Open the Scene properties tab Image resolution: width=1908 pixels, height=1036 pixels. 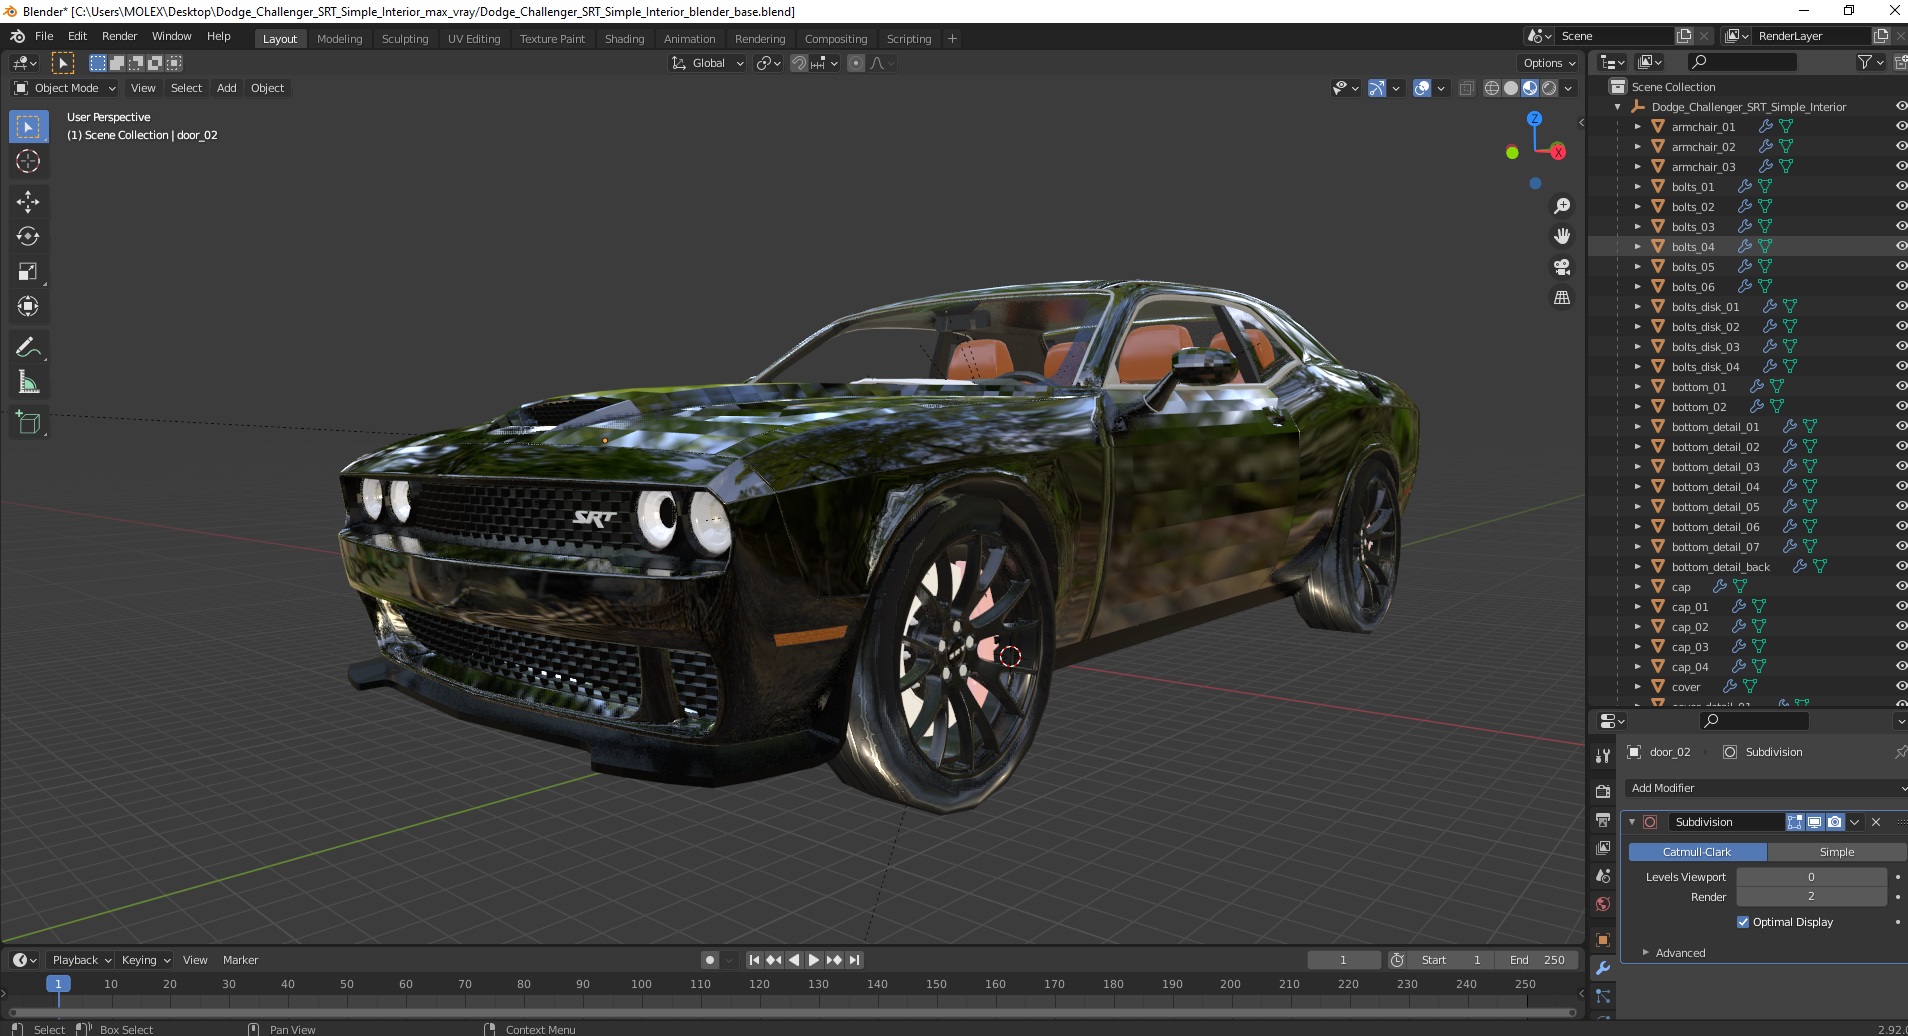click(x=1603, y=876)
